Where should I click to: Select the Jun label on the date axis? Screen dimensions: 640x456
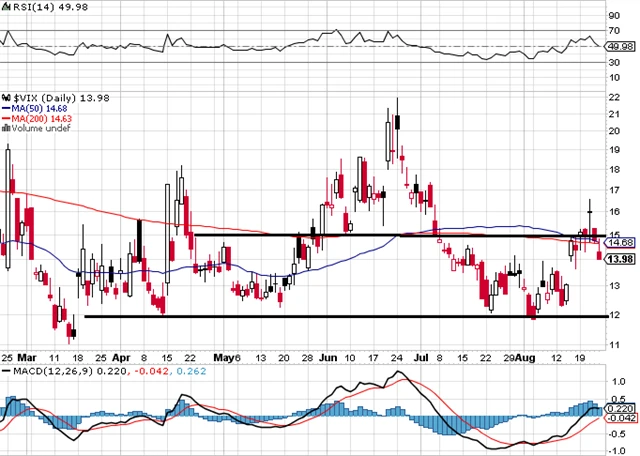tap(327, 356)
